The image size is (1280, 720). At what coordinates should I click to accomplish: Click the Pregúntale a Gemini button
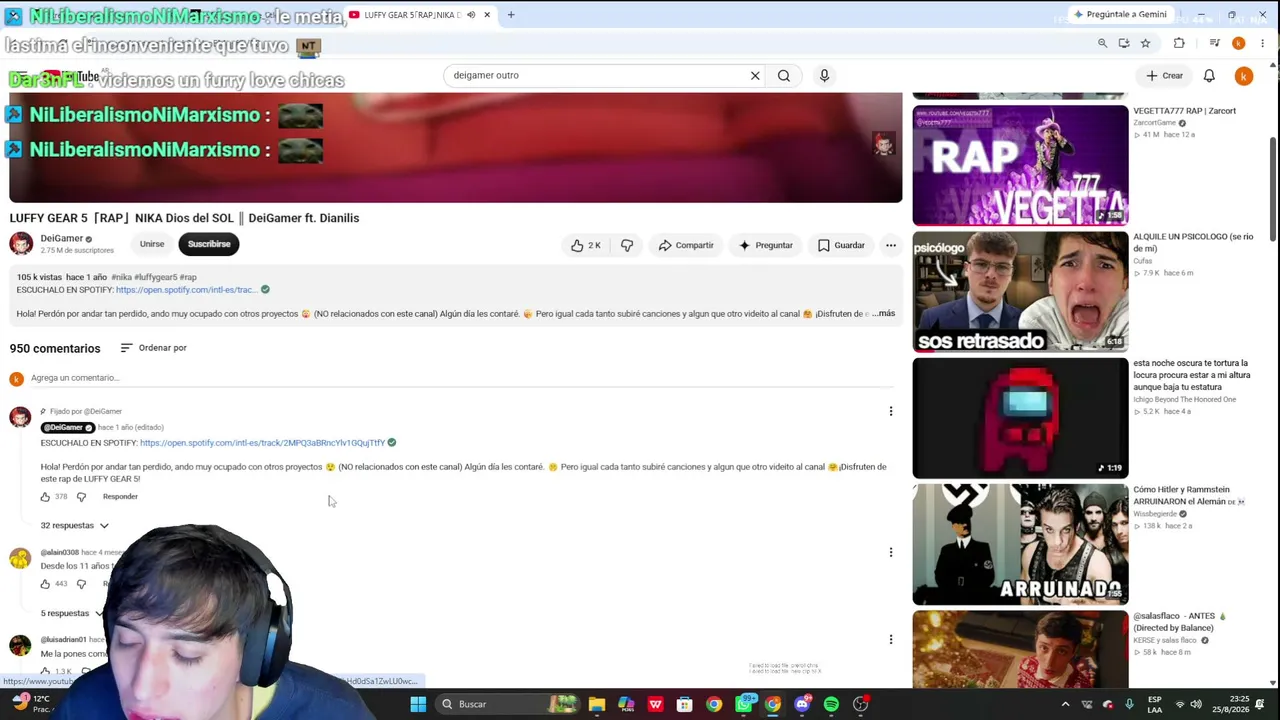pyautogui.click(x=1120, y=15)
